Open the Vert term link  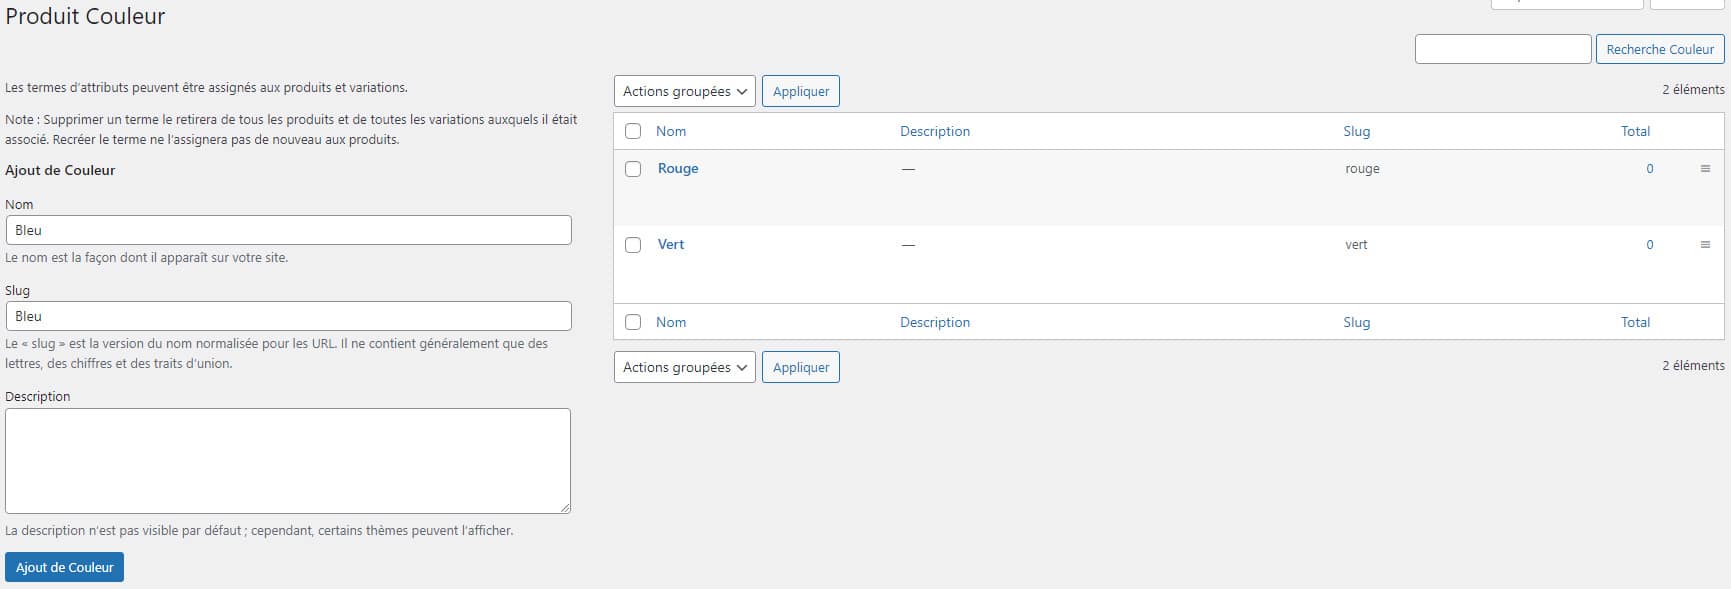(671, 245)
